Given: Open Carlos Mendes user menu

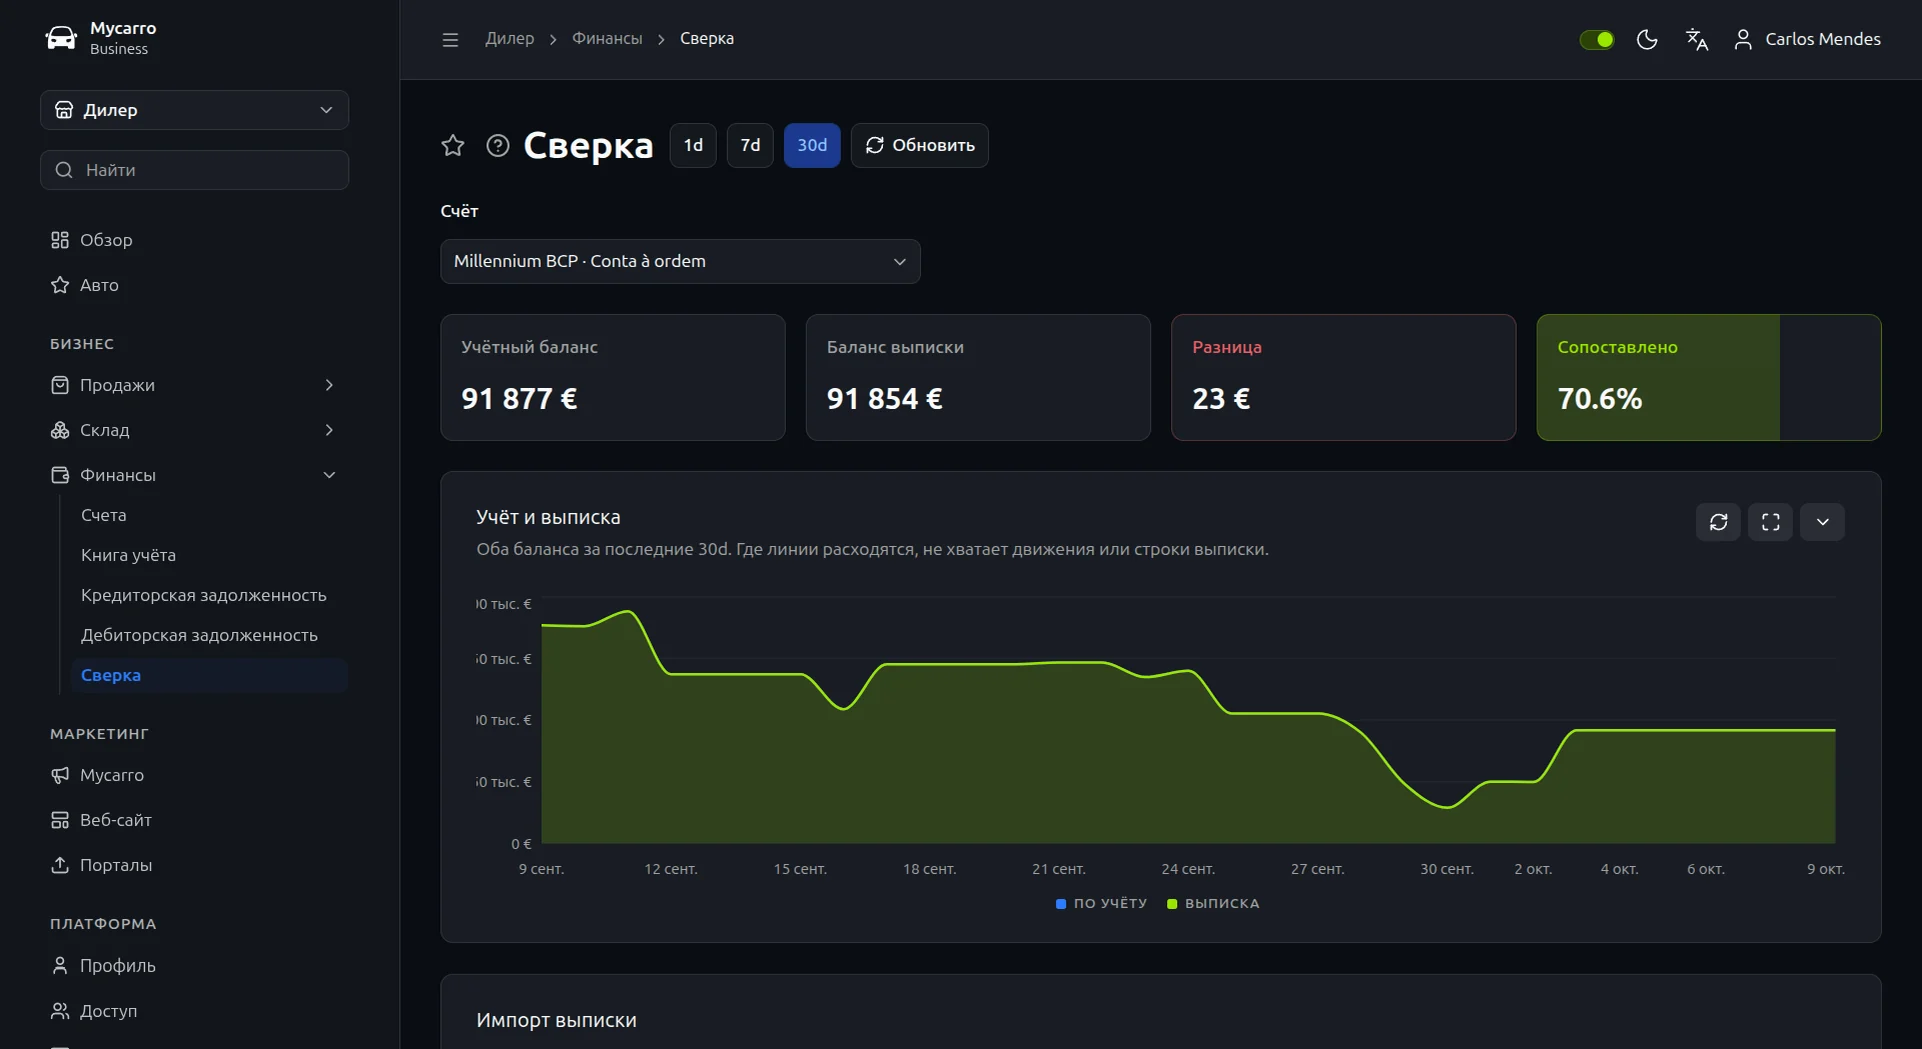Looking at the screenshot, I should click(1807, 39).
